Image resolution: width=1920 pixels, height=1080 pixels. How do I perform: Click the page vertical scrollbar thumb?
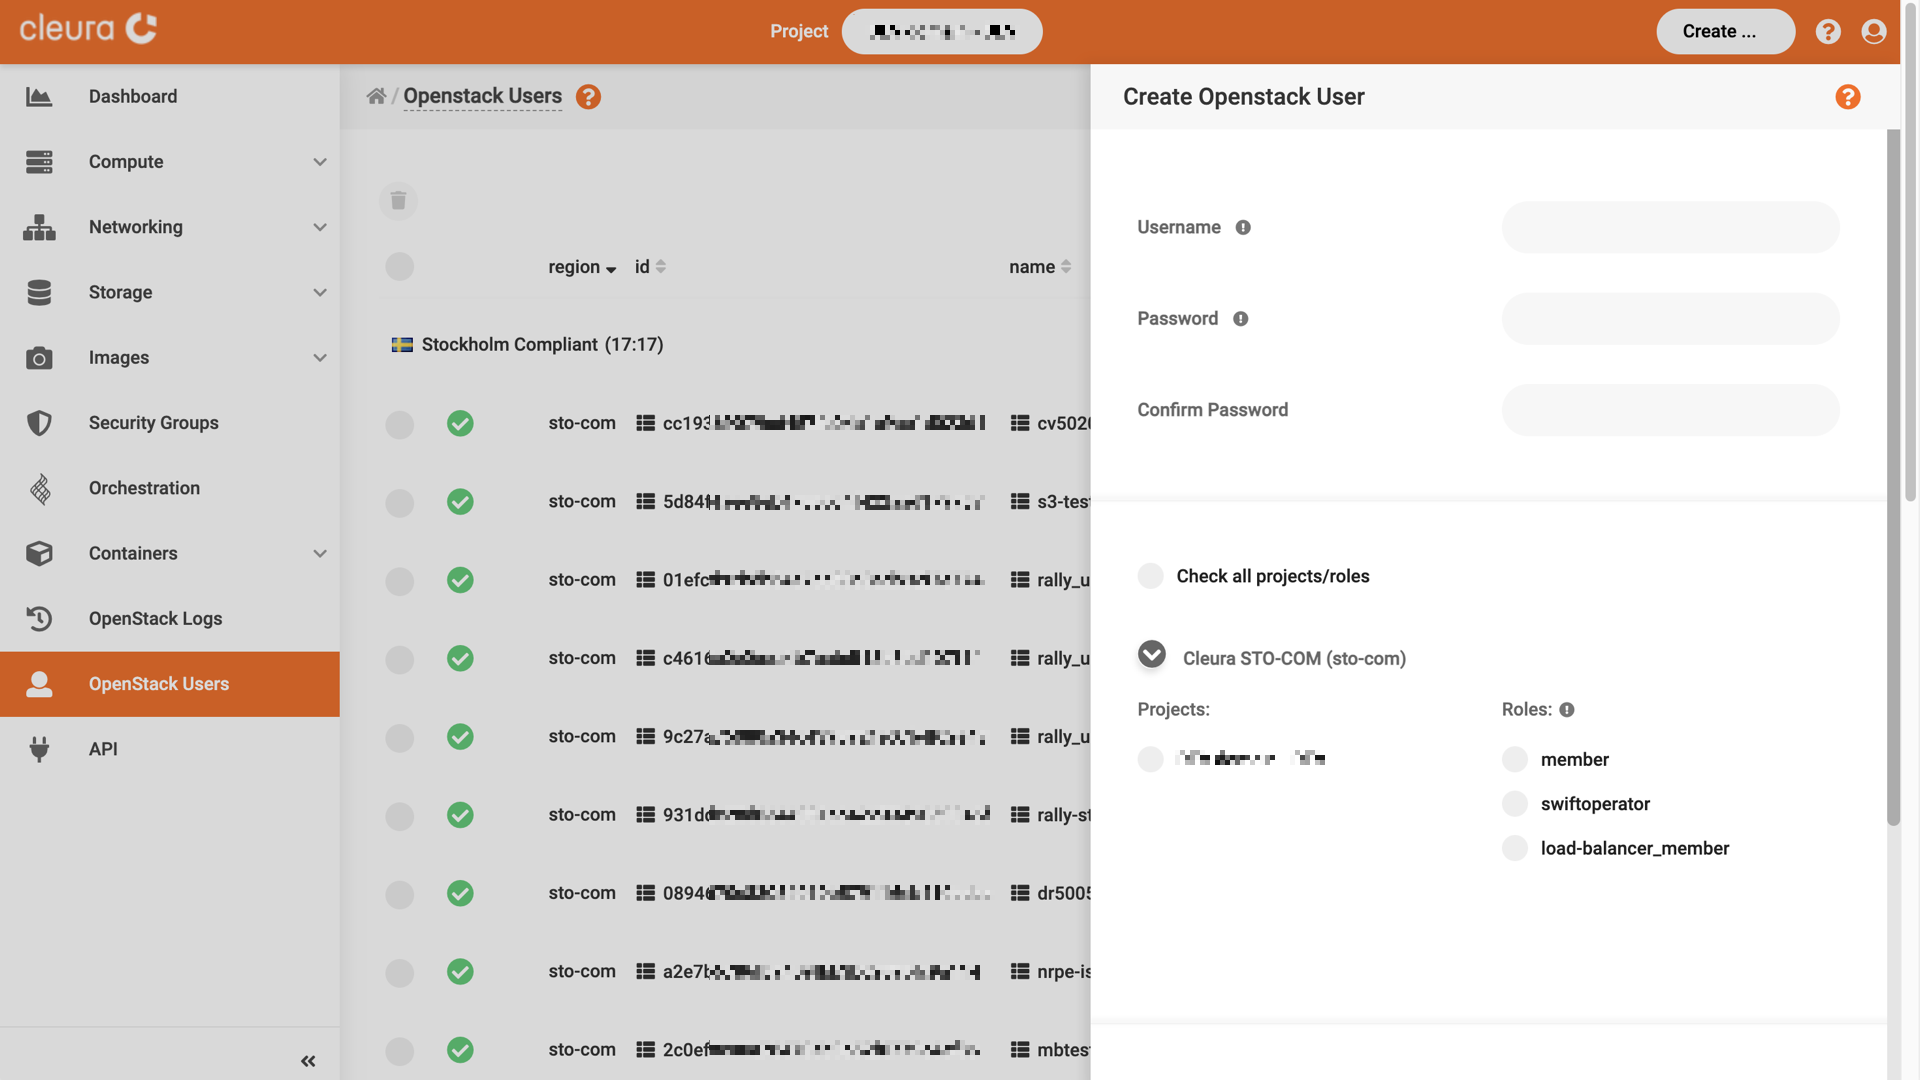coord(1911,250)
